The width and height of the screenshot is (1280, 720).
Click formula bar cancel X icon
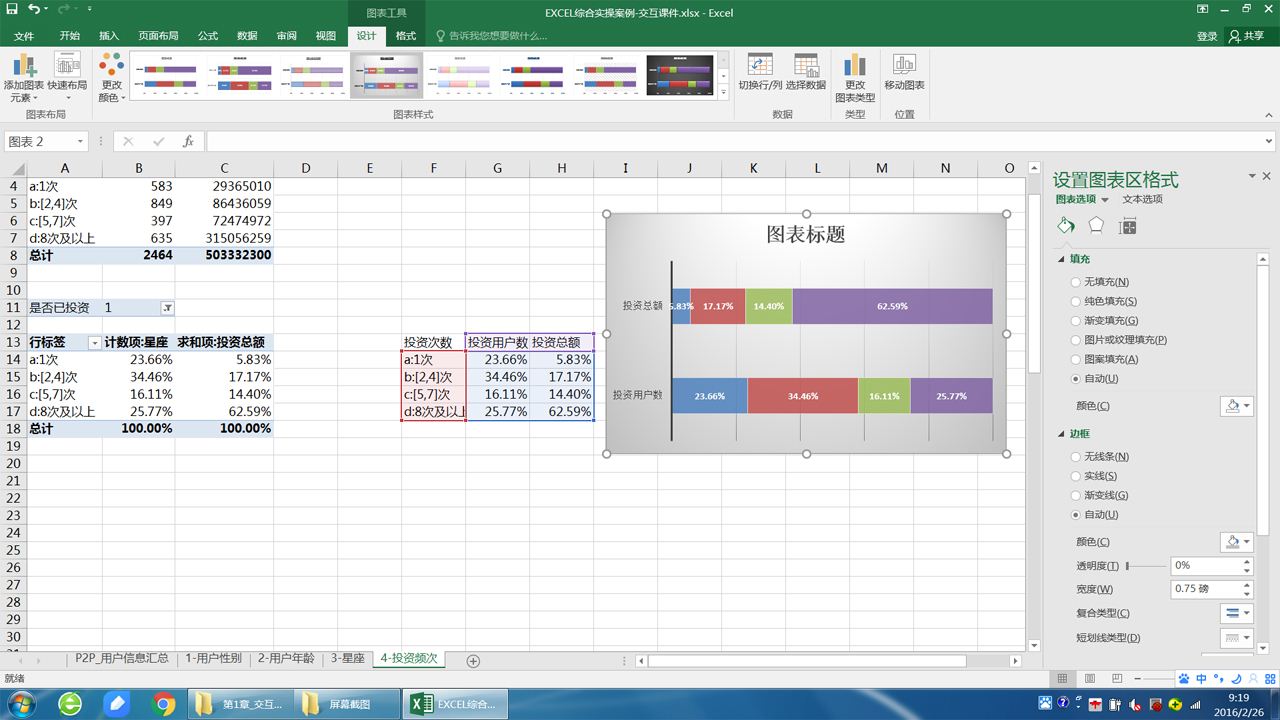(x=127, y=142)
